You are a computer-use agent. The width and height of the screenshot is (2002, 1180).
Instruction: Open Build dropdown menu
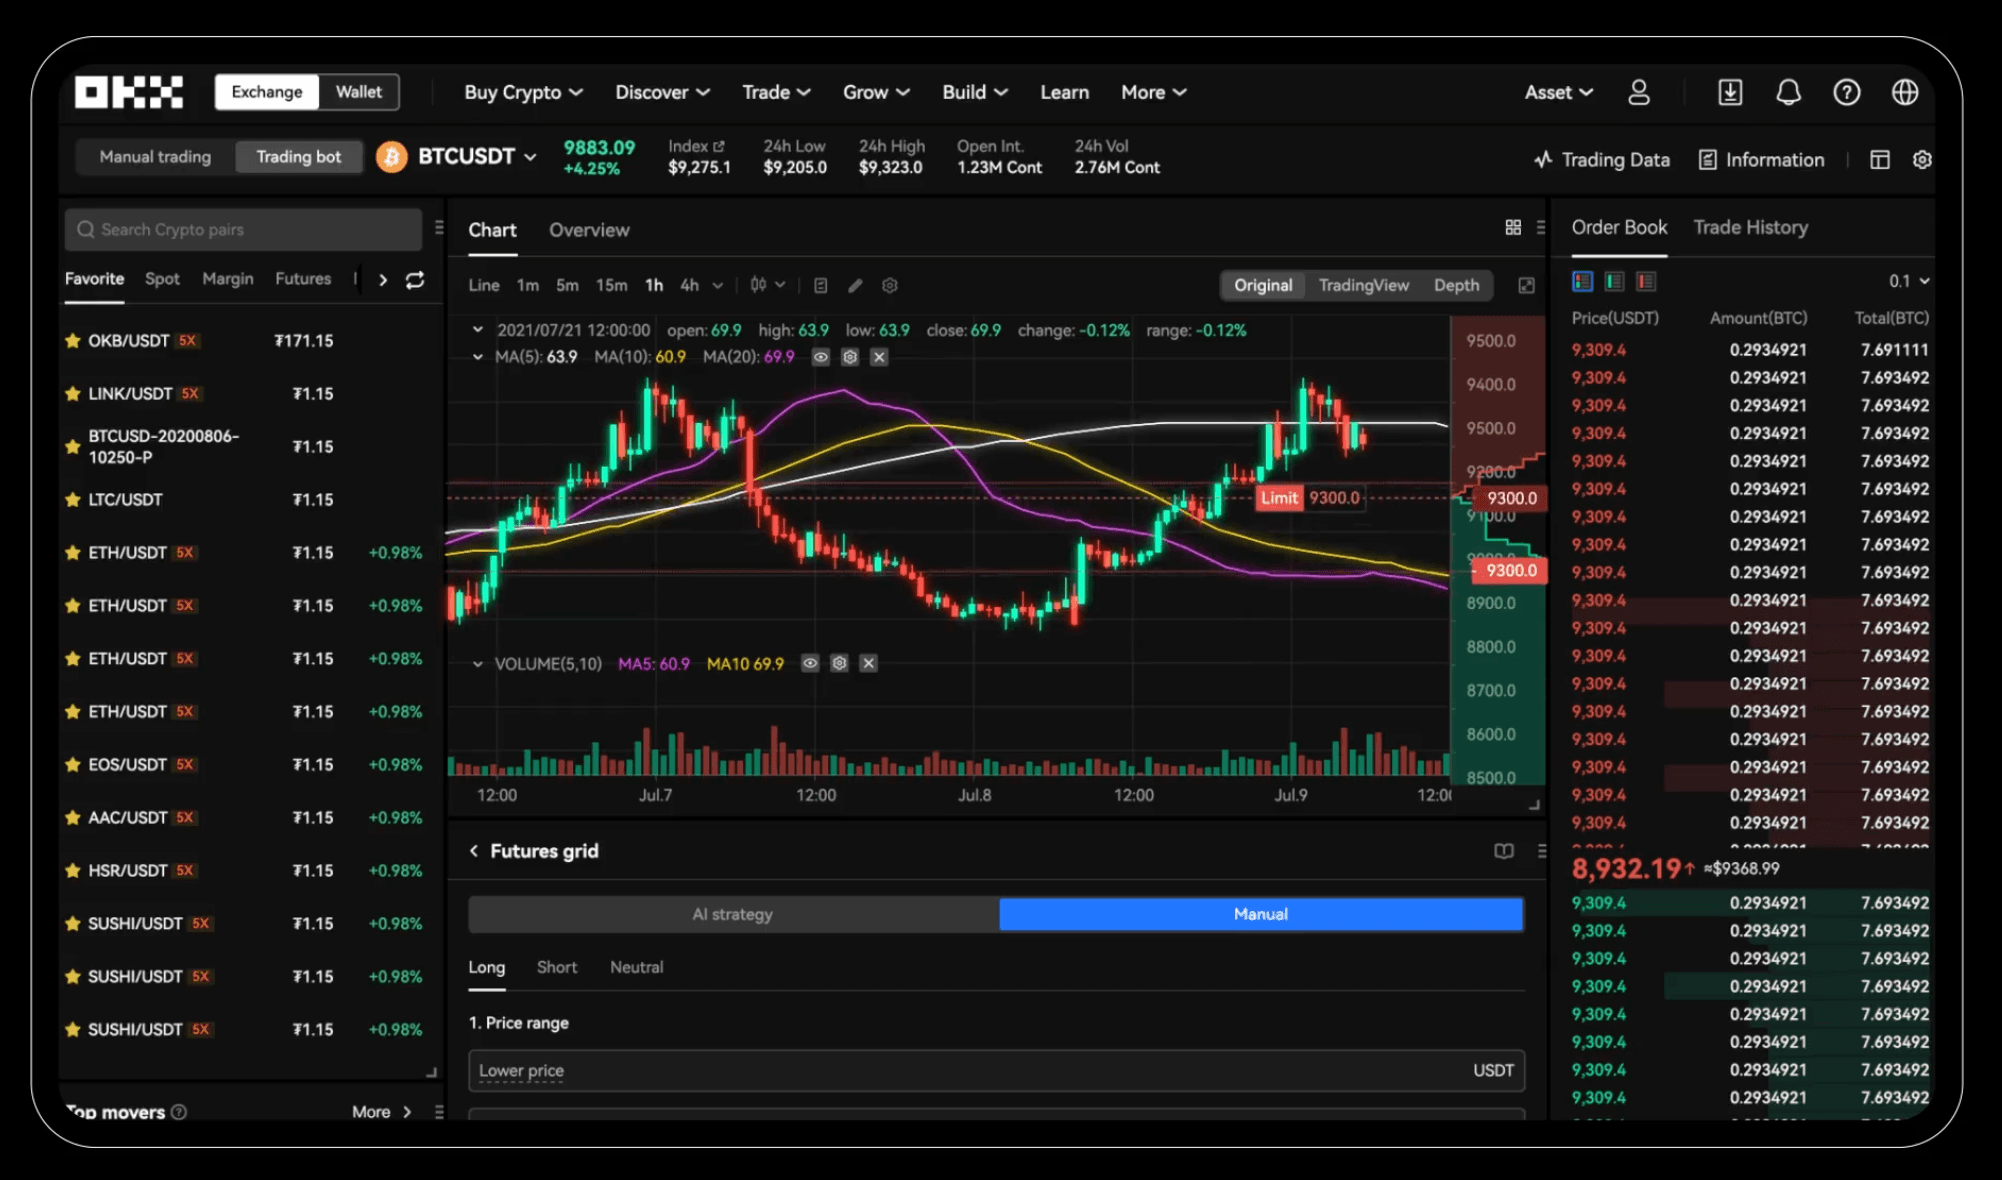coord(975,92)
